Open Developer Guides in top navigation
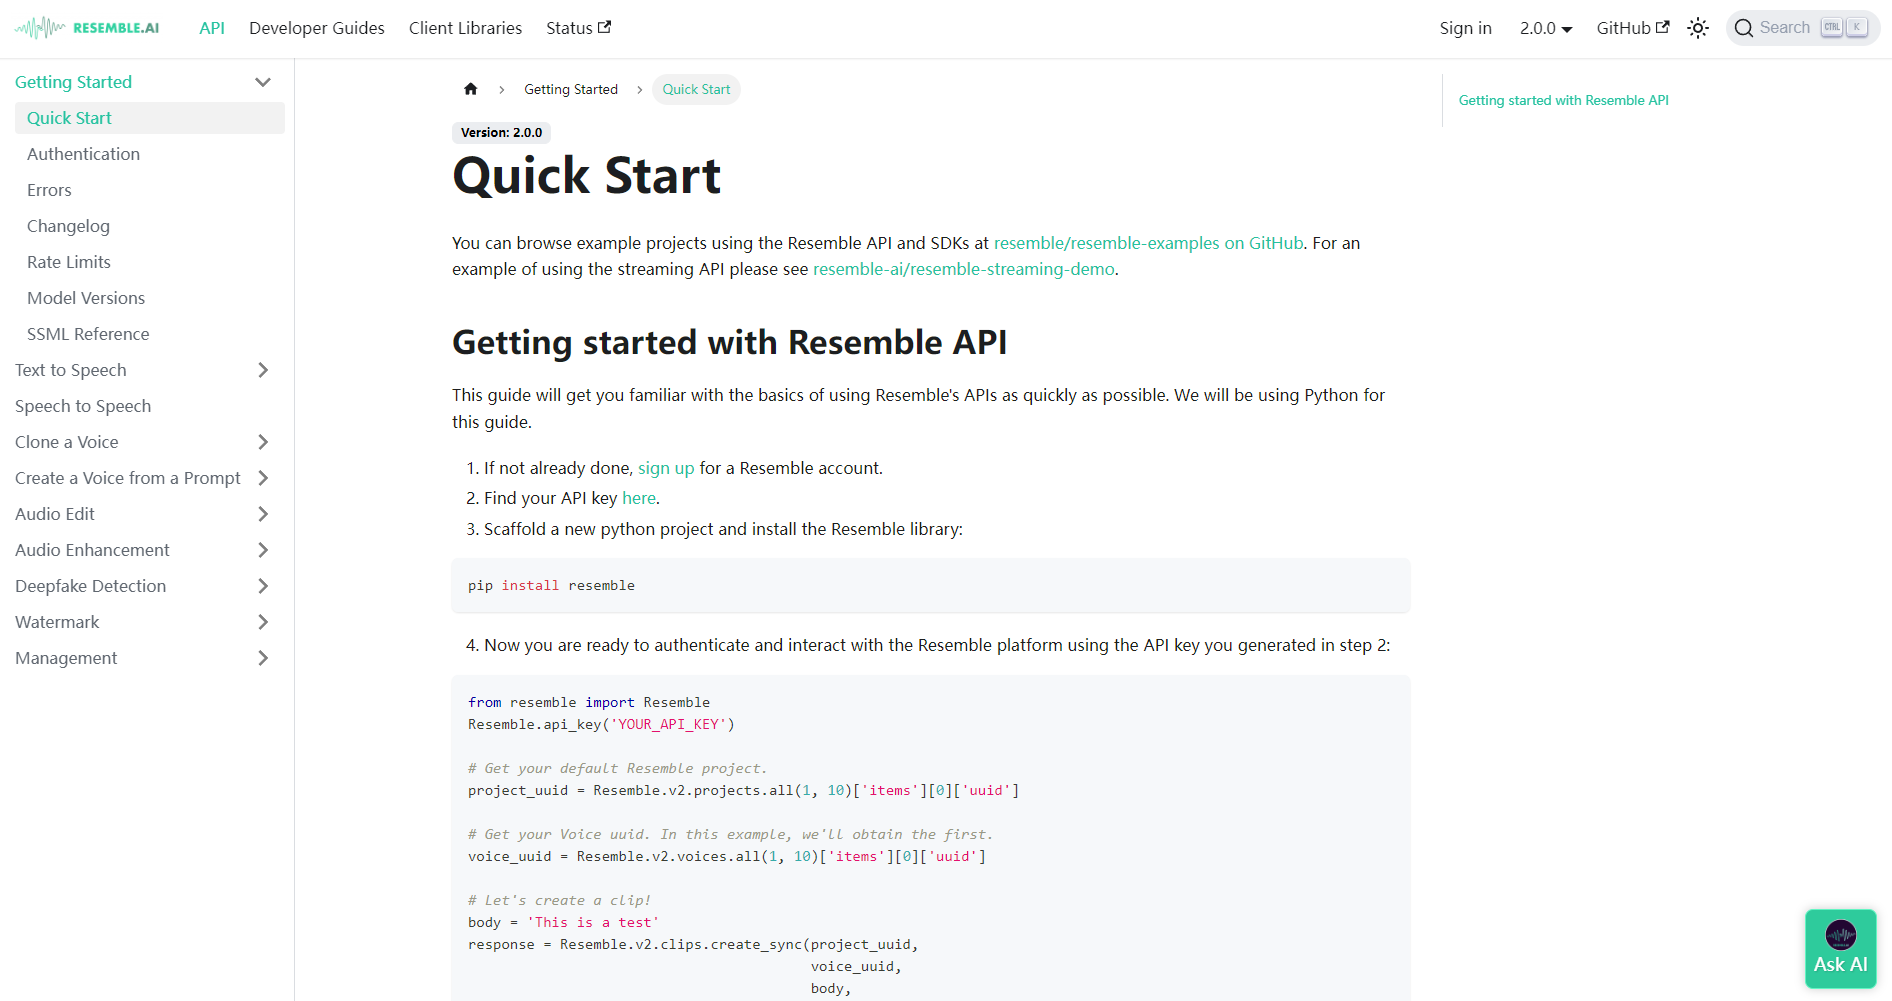Image resolution: width=1892 pixels, height=1001 pixels. pos(316,28)
